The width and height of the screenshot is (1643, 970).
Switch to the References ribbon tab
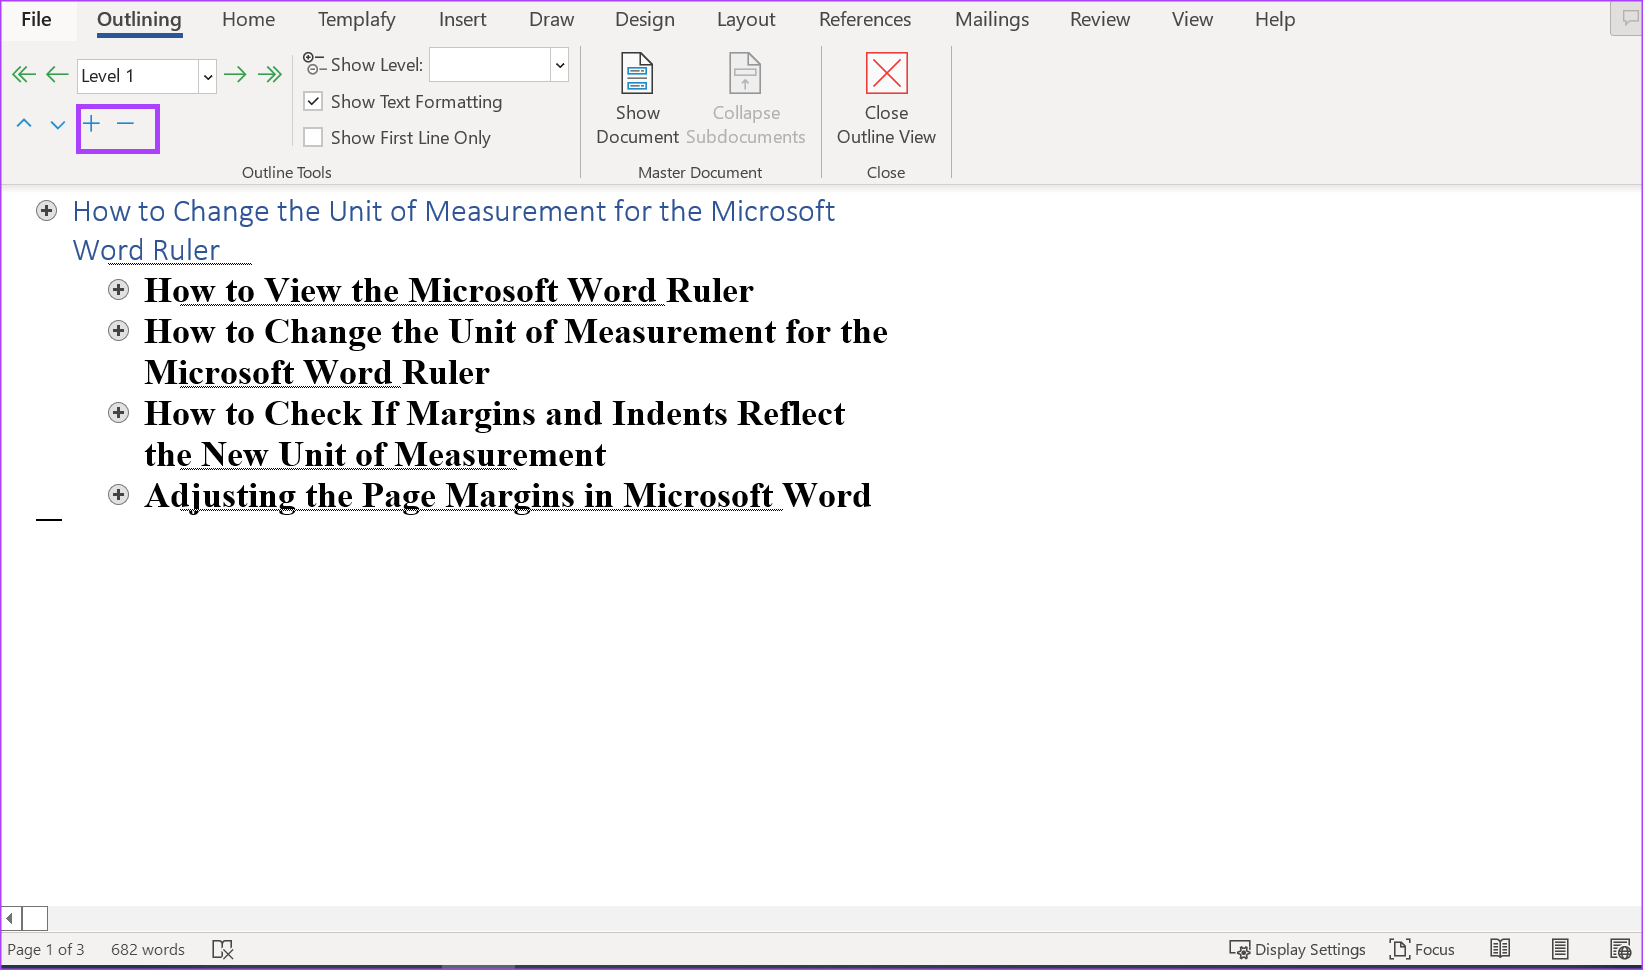click(864, 19)
